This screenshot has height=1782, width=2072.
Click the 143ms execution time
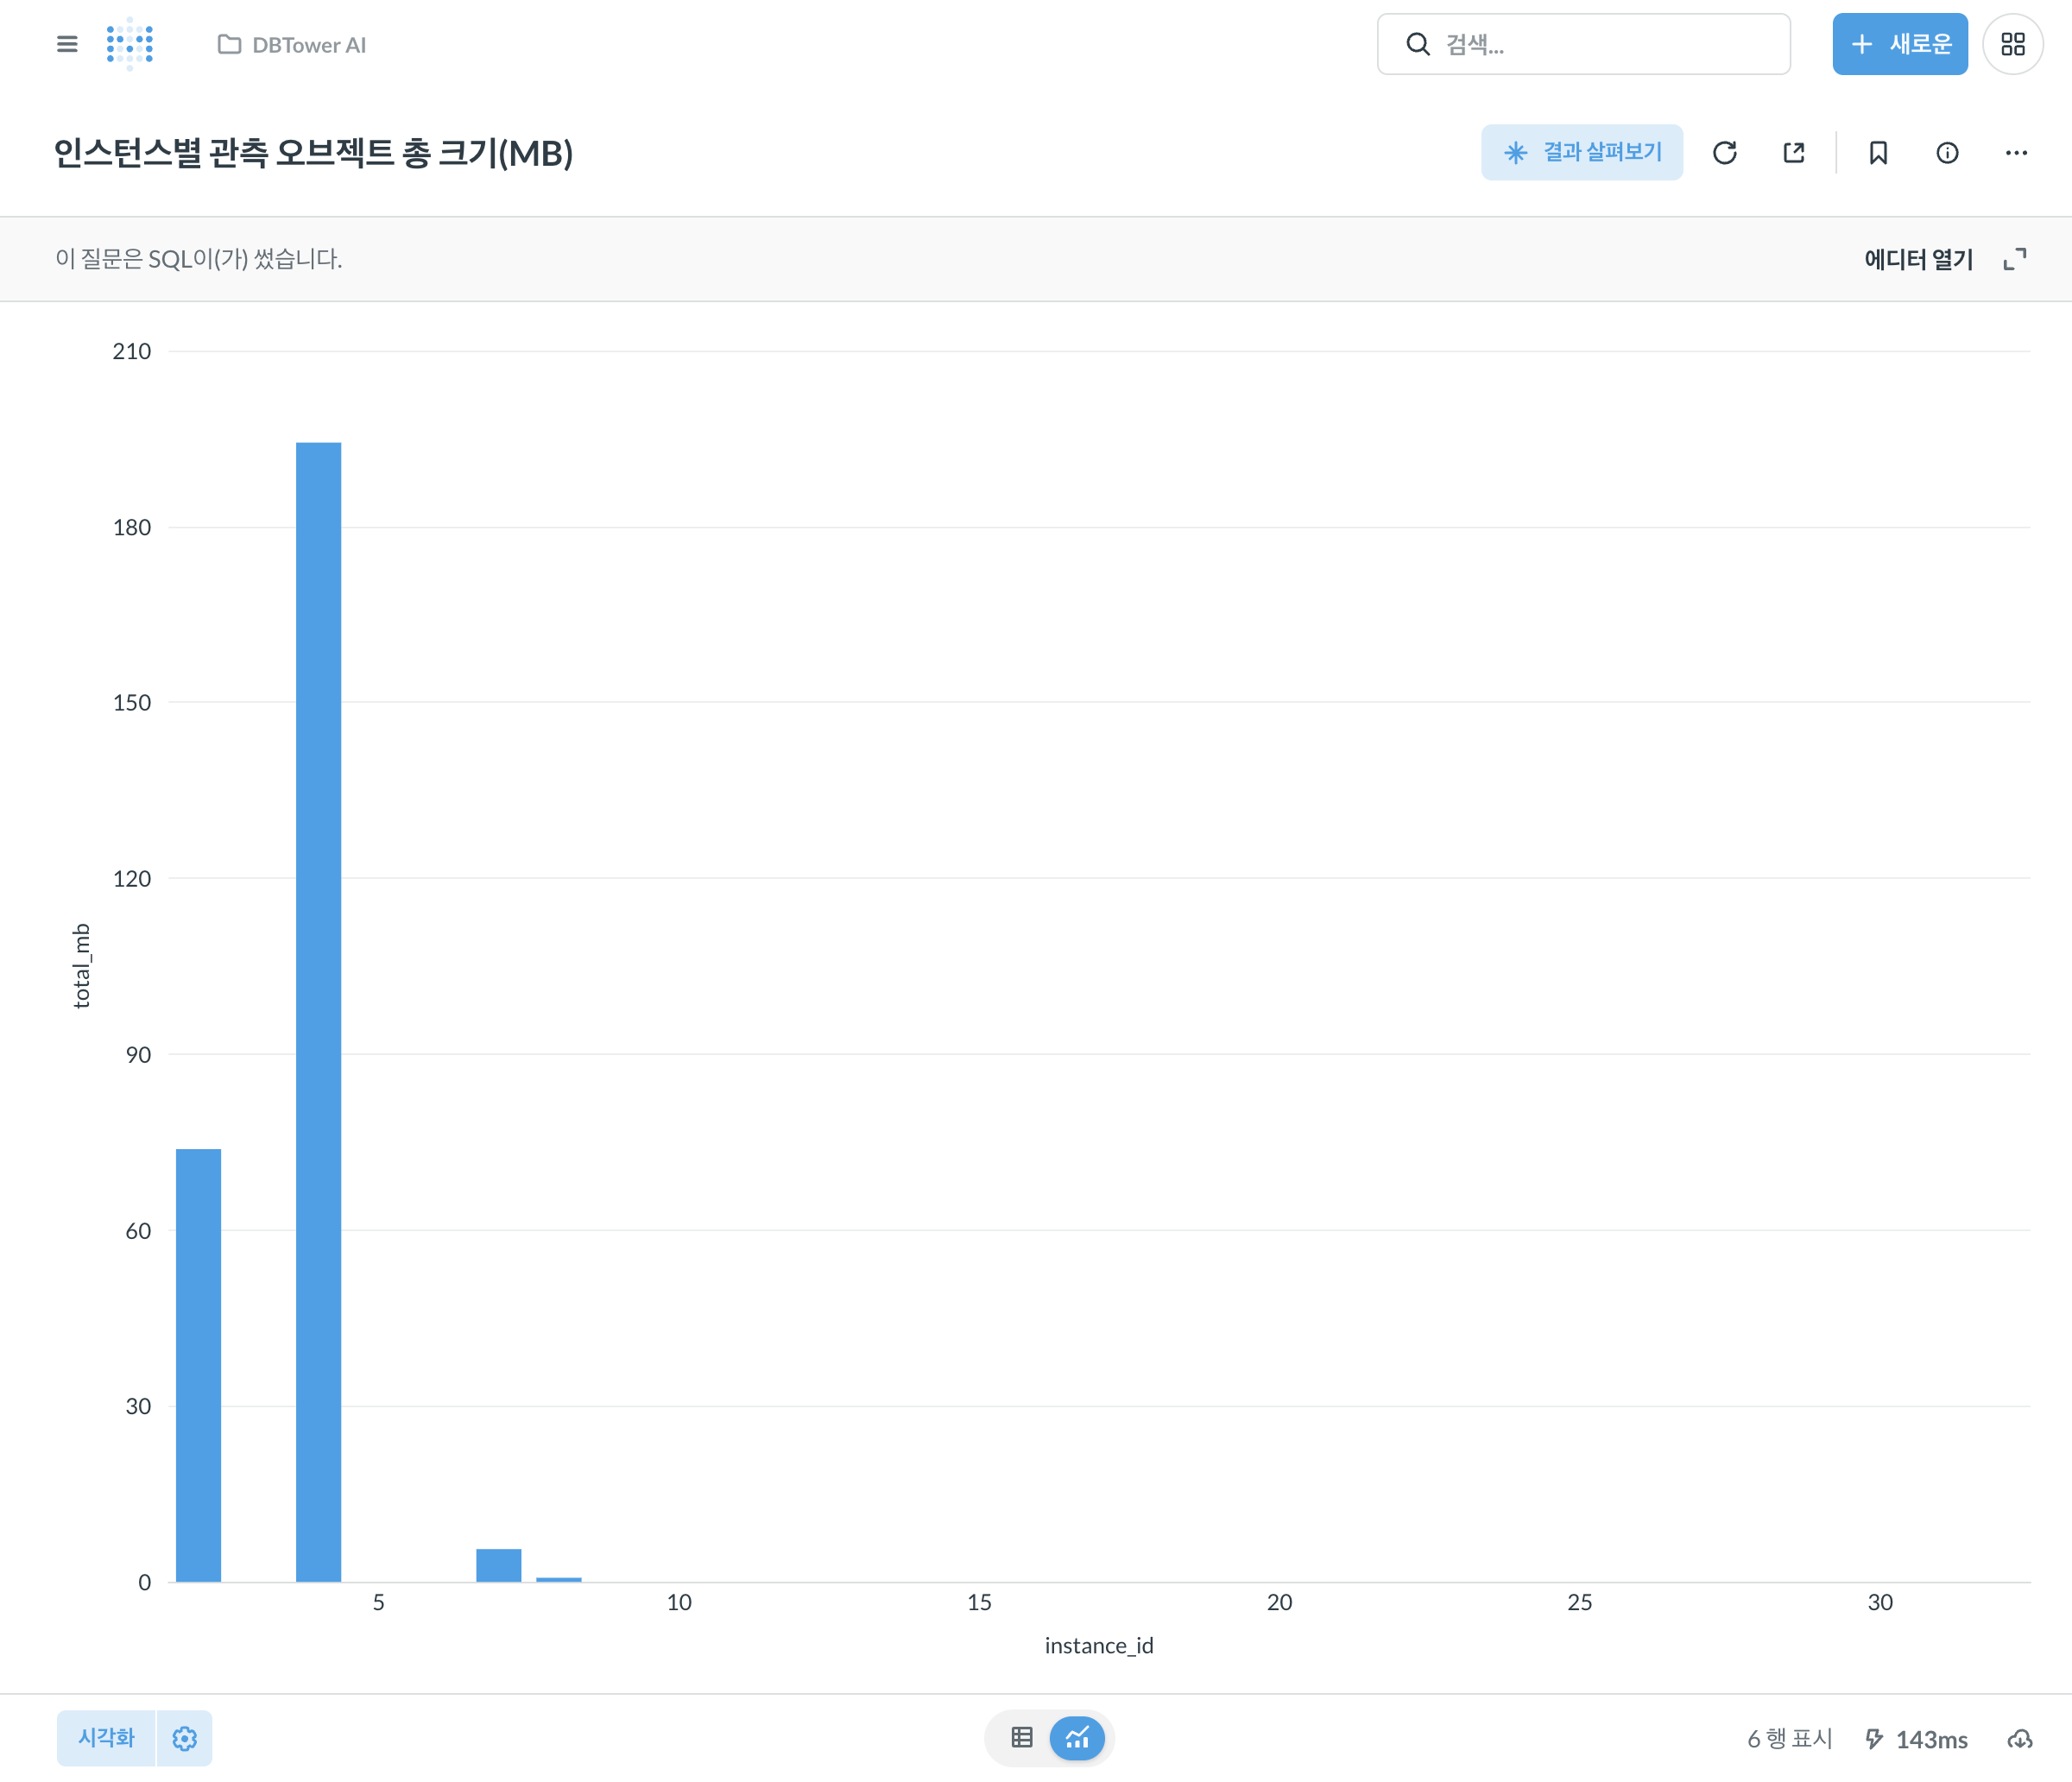pyautogui.click(x=1930, y=1739)
